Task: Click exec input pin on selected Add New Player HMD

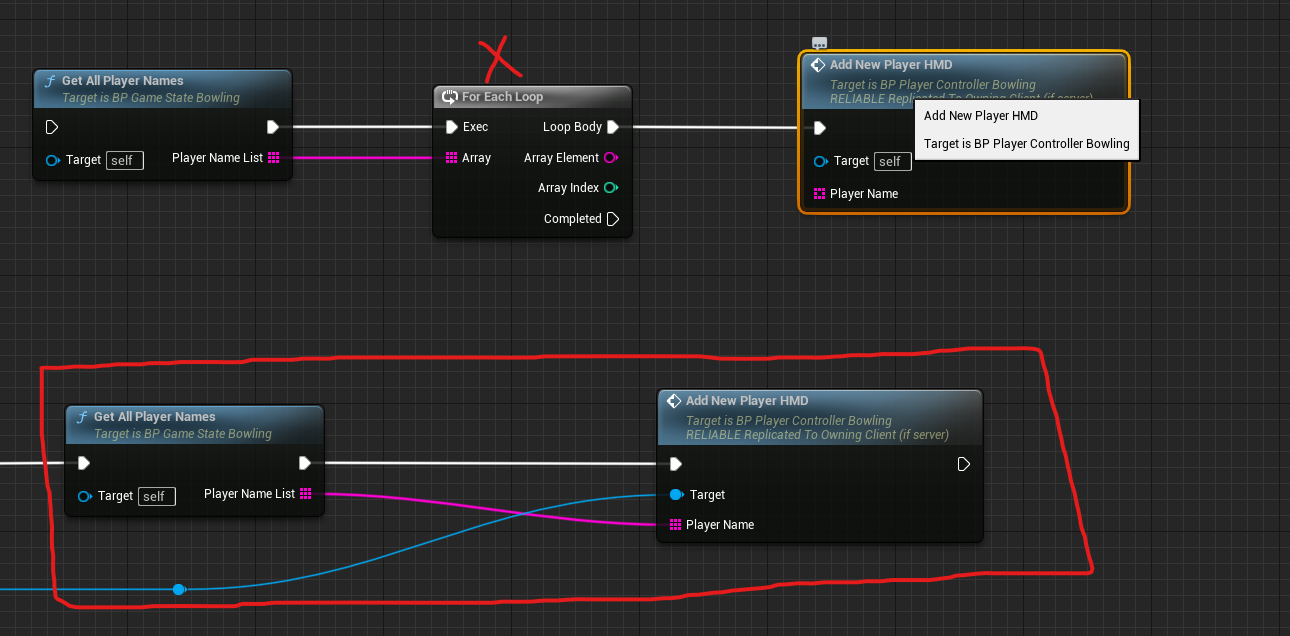Action: coord(820,128)
